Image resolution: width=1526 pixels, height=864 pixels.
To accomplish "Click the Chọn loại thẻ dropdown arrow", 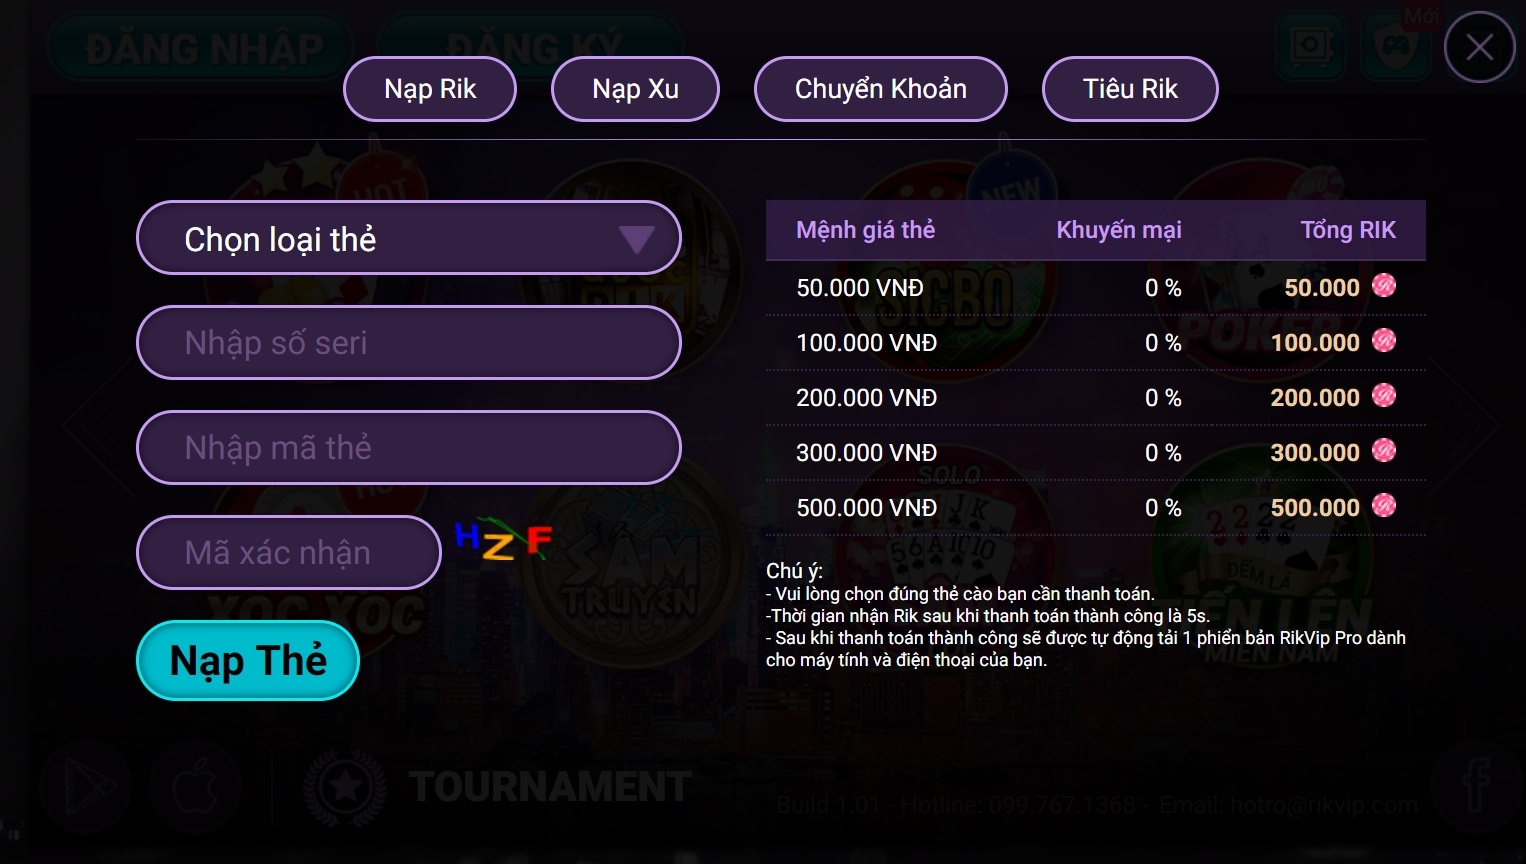I will (x=636, y=239).
